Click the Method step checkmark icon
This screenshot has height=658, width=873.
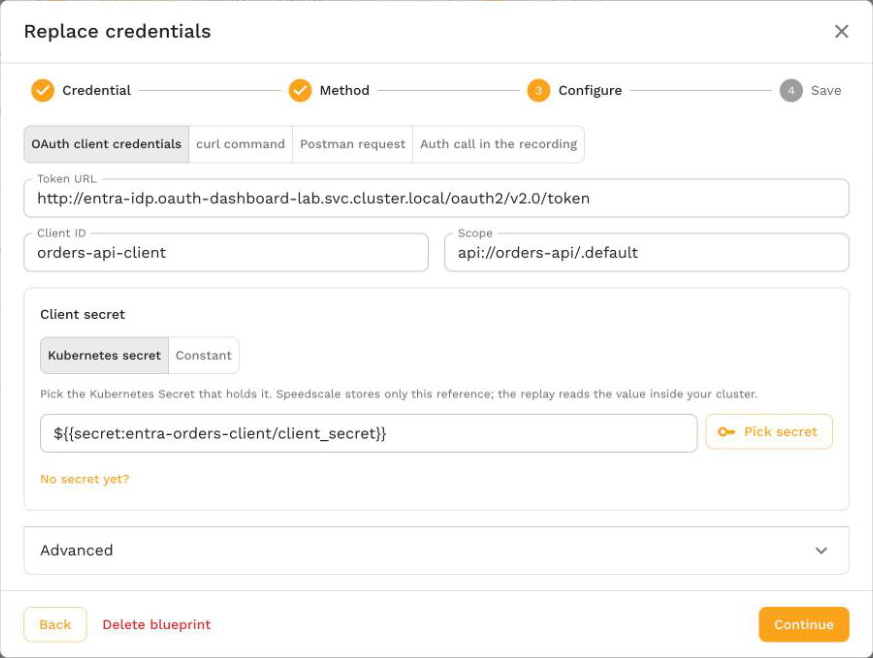click(x=300, y=90)
